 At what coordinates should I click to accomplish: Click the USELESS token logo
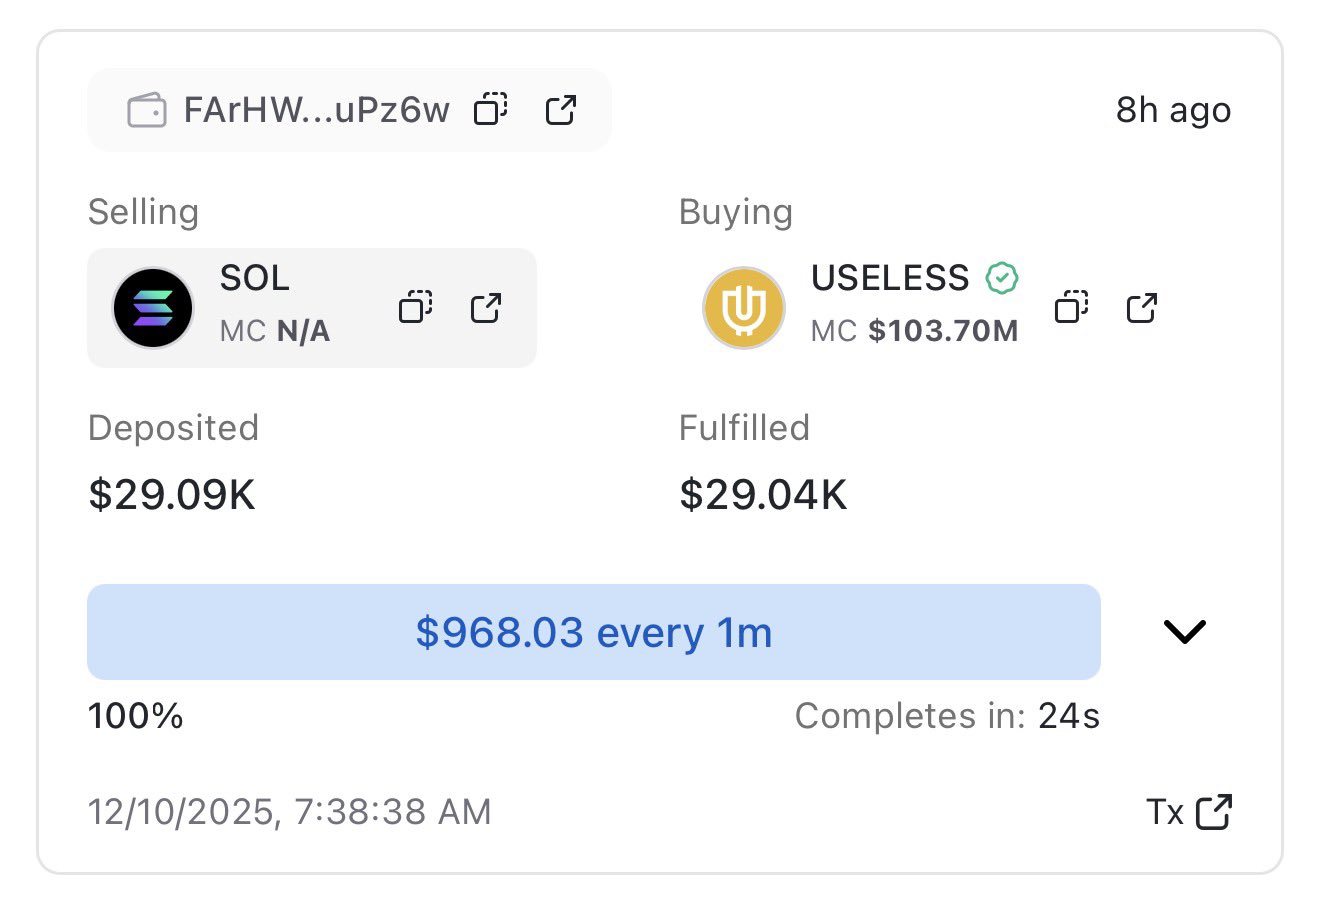click(743, 308)
